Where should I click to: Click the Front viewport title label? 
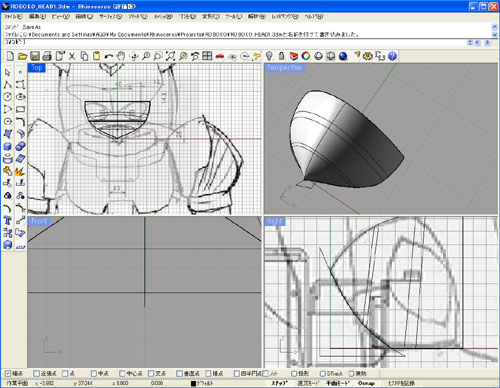(39, 221)
